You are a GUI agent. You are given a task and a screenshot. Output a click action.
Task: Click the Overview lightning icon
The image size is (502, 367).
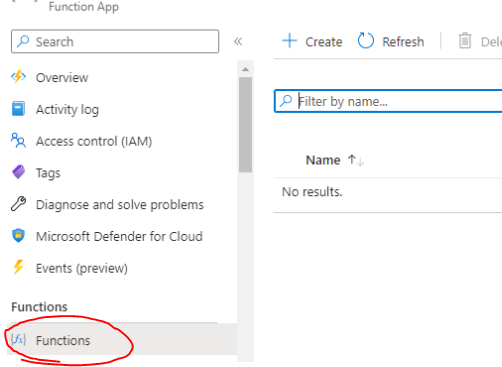18,77
